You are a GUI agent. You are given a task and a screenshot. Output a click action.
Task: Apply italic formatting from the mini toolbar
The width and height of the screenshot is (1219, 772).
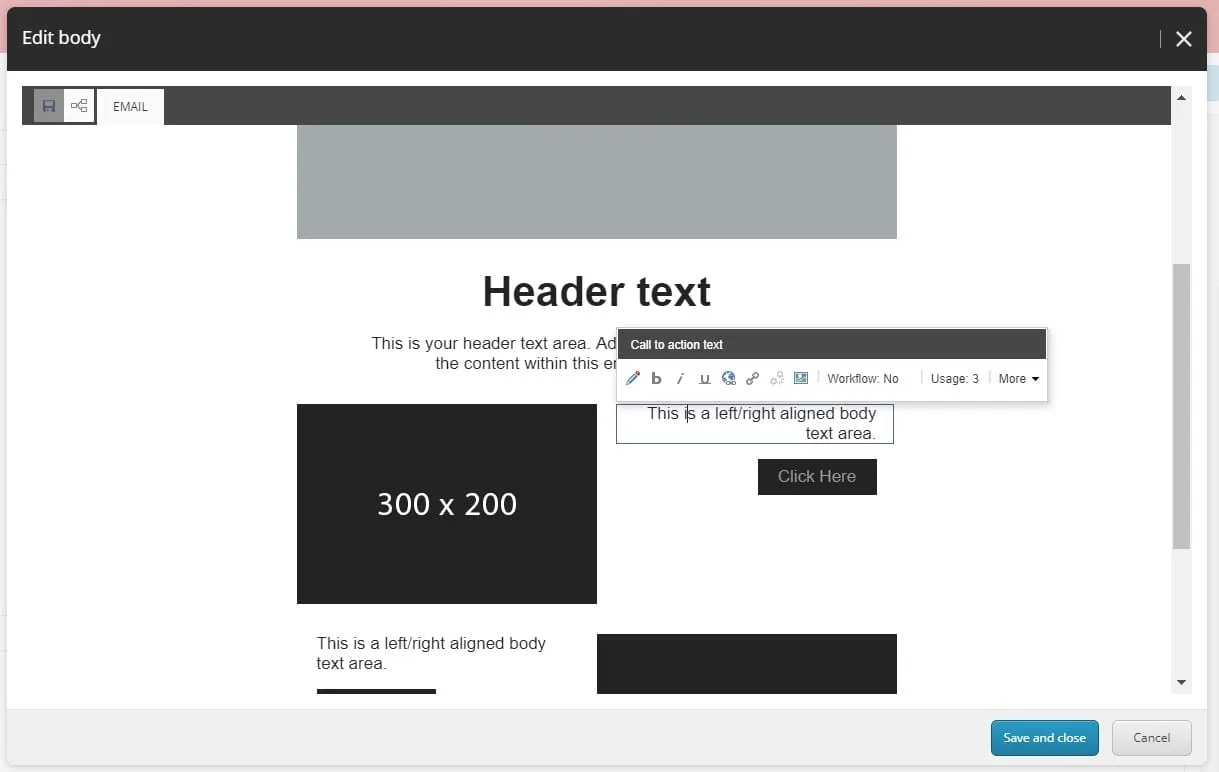(x=680, y=378)
